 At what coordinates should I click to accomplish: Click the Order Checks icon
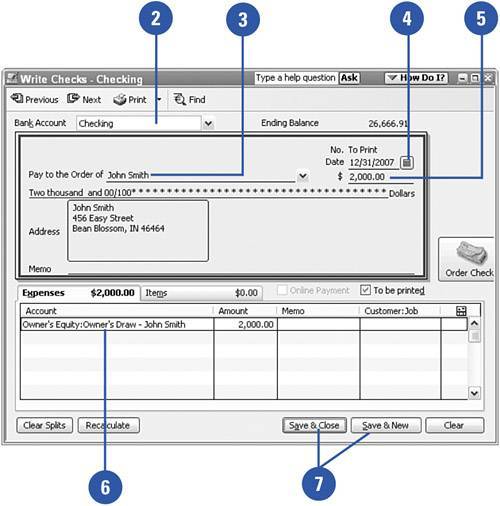(x=472, y=252)
